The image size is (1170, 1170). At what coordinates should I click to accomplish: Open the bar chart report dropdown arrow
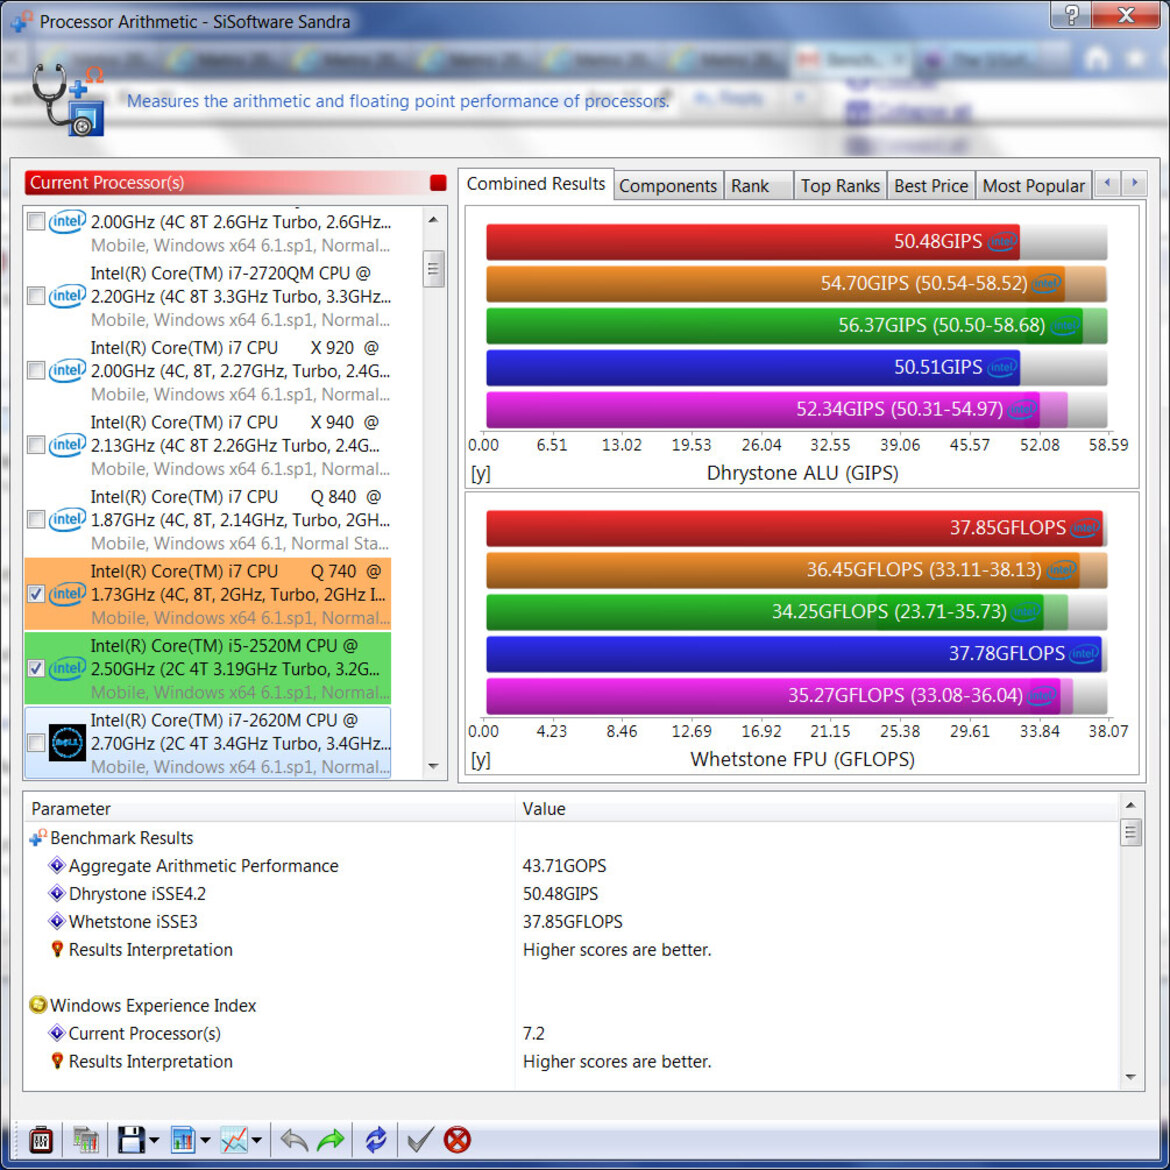205,1140
